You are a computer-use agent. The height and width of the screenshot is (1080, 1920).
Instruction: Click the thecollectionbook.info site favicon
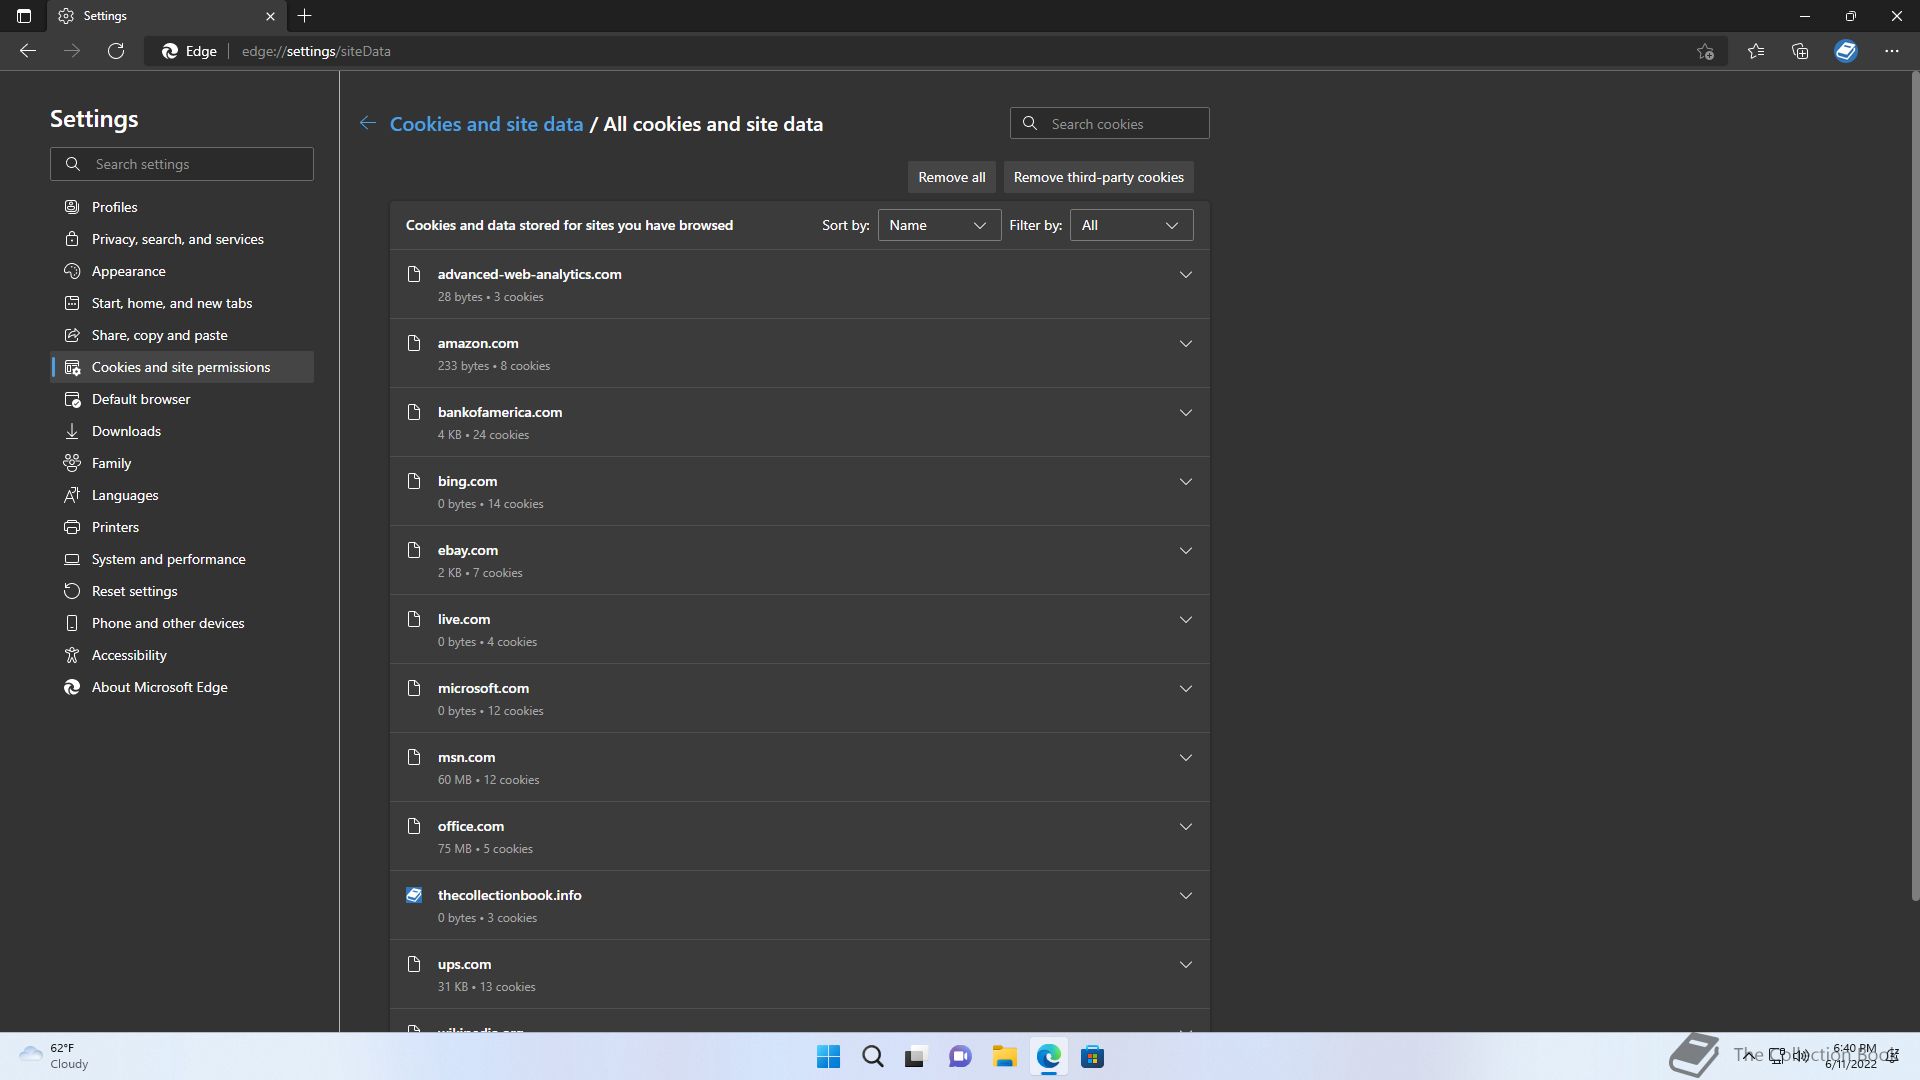coord(414,895)
